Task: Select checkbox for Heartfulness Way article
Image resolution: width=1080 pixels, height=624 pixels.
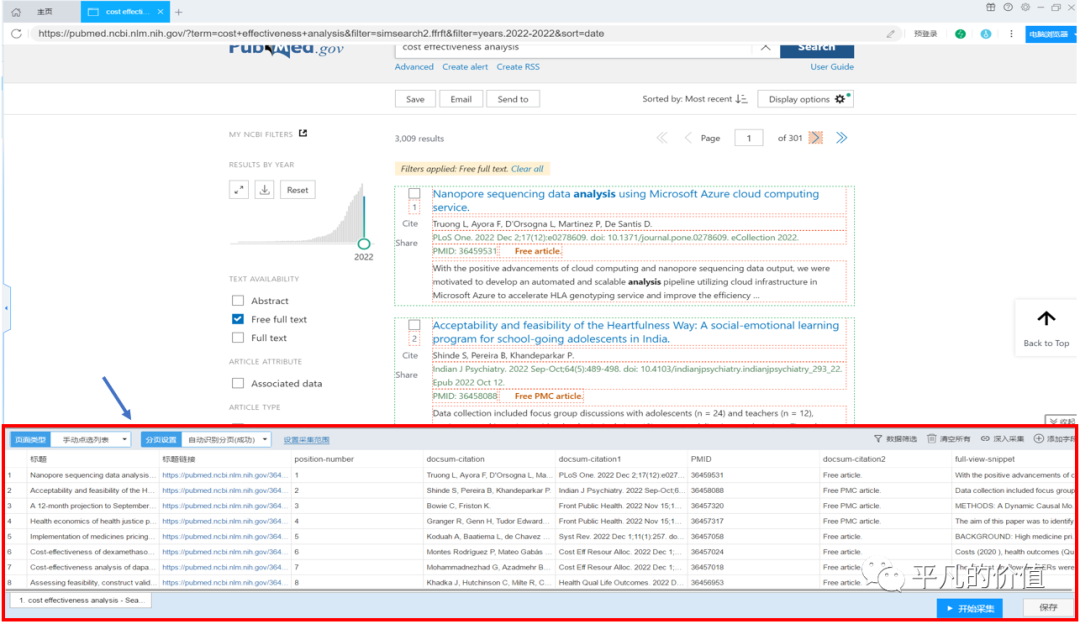Action: (x=414, y=325)
